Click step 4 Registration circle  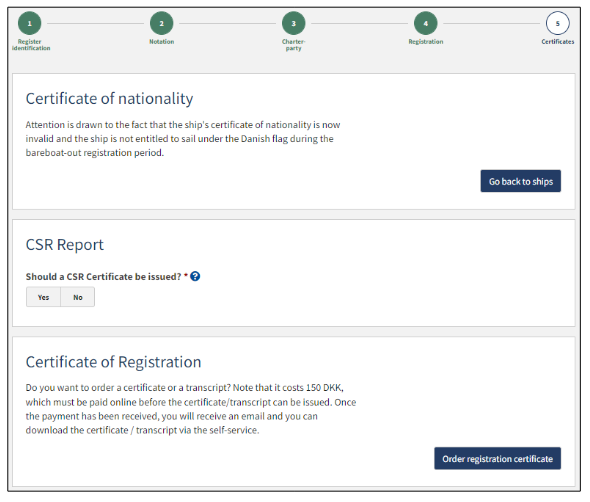tap(426, 23)
